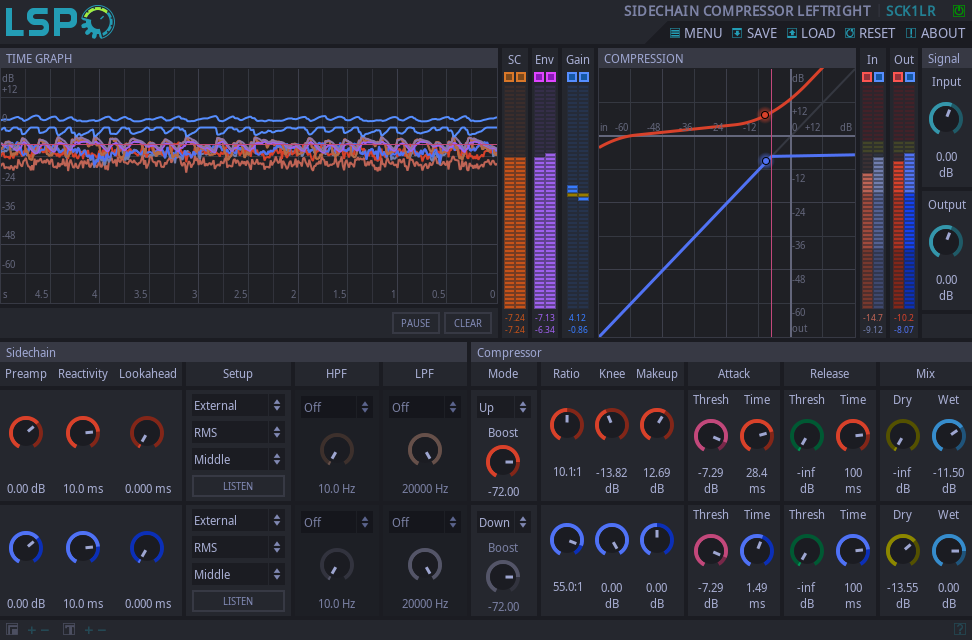Open External dropdown in red-knob channel row

238,406
